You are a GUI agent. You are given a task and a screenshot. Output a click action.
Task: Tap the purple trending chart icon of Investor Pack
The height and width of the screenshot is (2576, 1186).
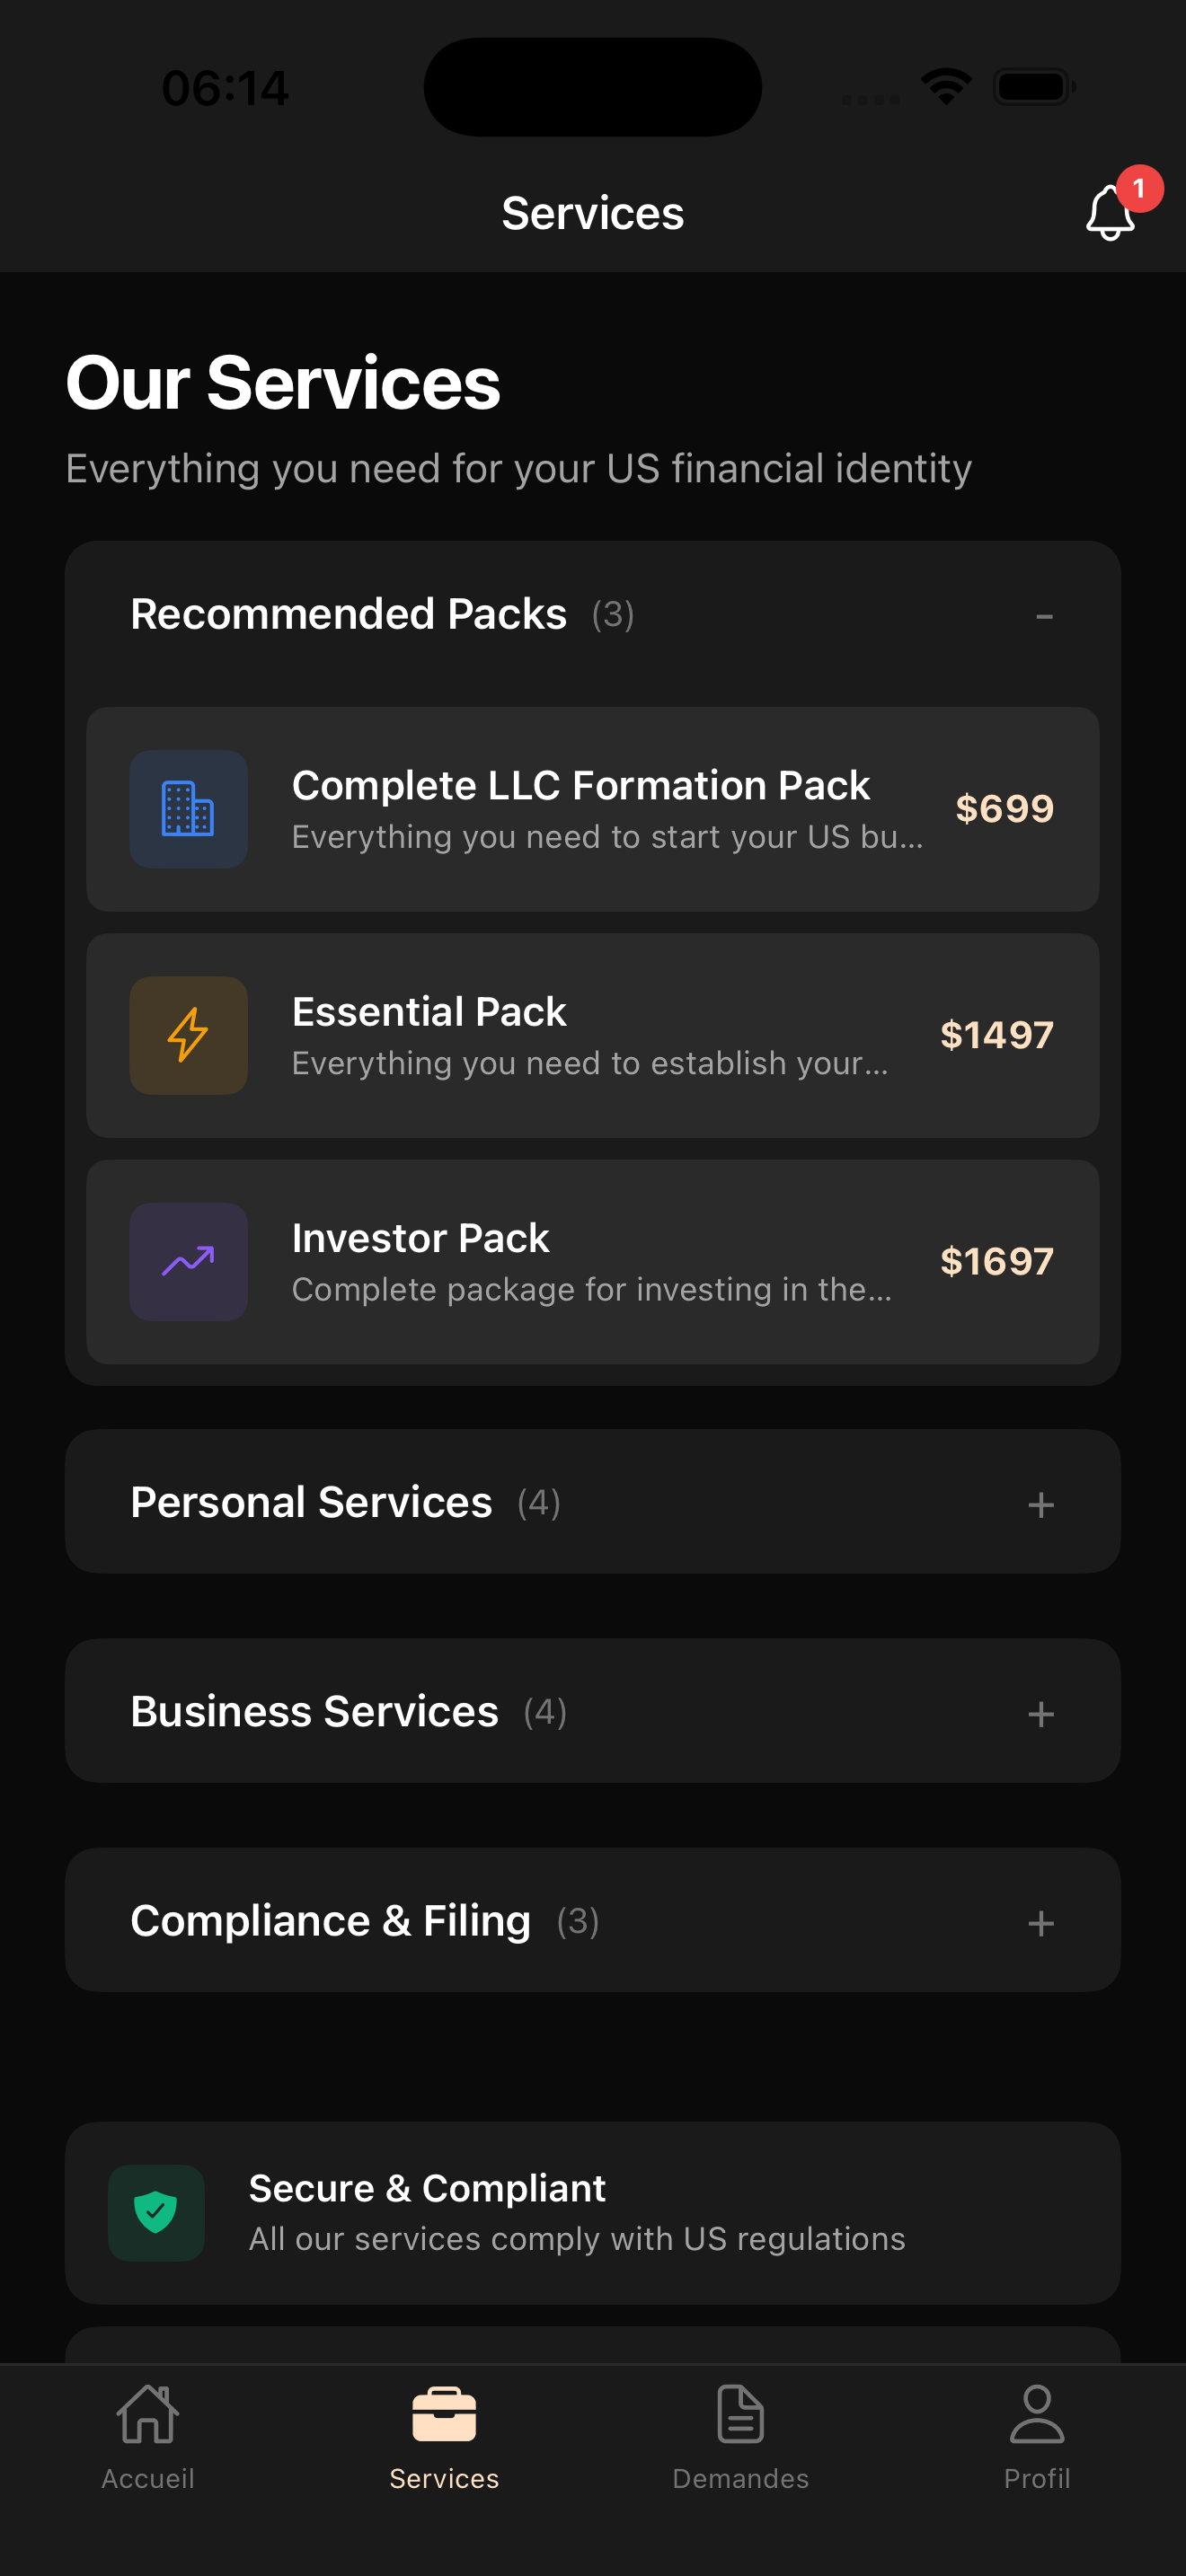(x=188, y=1262)
